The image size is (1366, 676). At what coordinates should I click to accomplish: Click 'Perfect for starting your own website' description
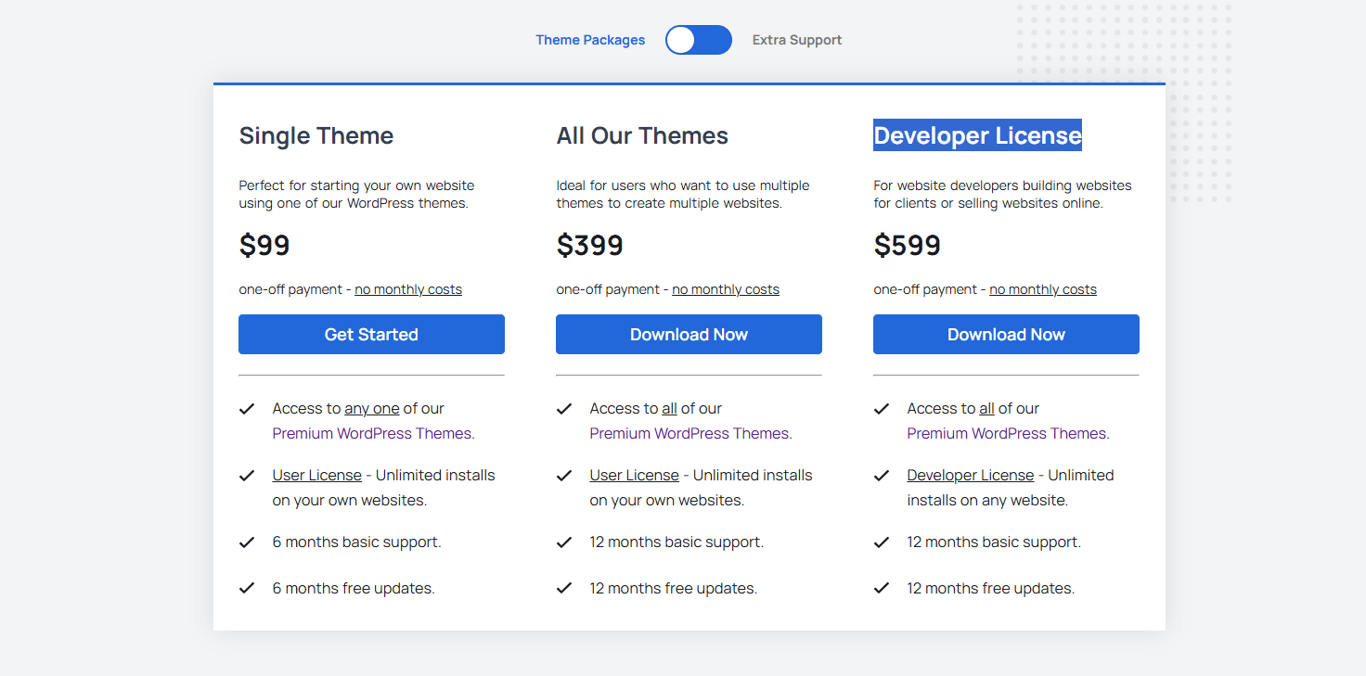(356, 194)
